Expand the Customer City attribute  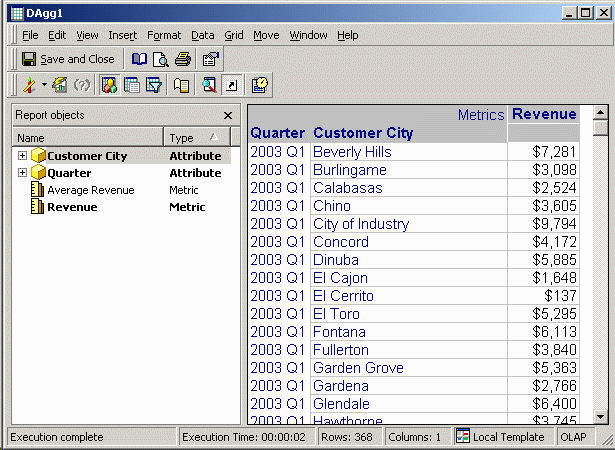(22, 156)
